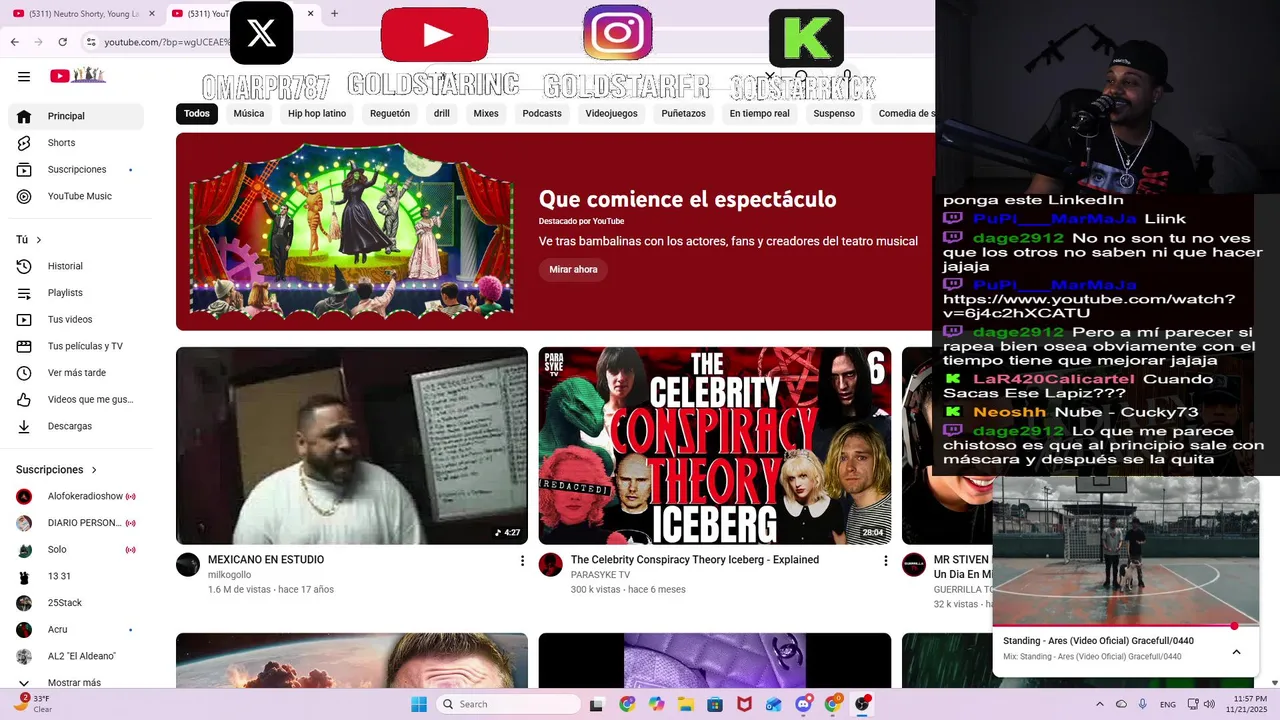The height and width of the screenshot is (720, 1280).
Task: Click the milkogollo channel avatar
Action: [188, 564]
